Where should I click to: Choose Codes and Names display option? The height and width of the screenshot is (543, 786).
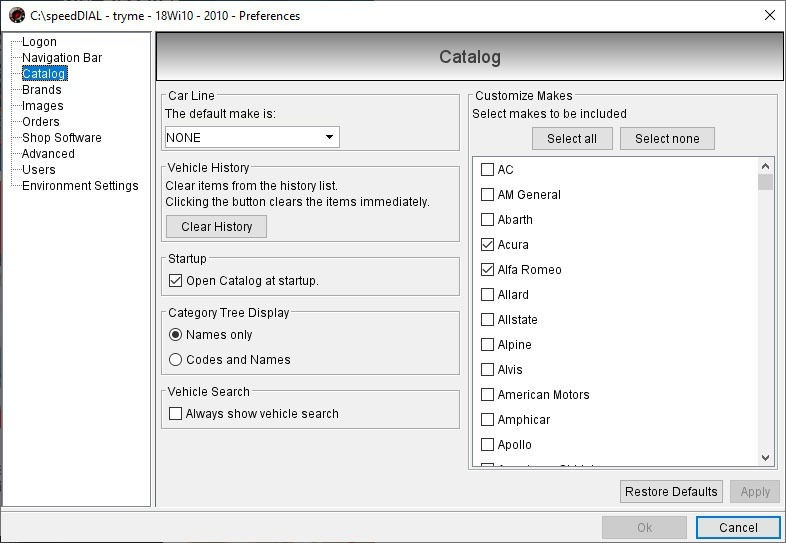pyautogui.click(x=175, y=359)
